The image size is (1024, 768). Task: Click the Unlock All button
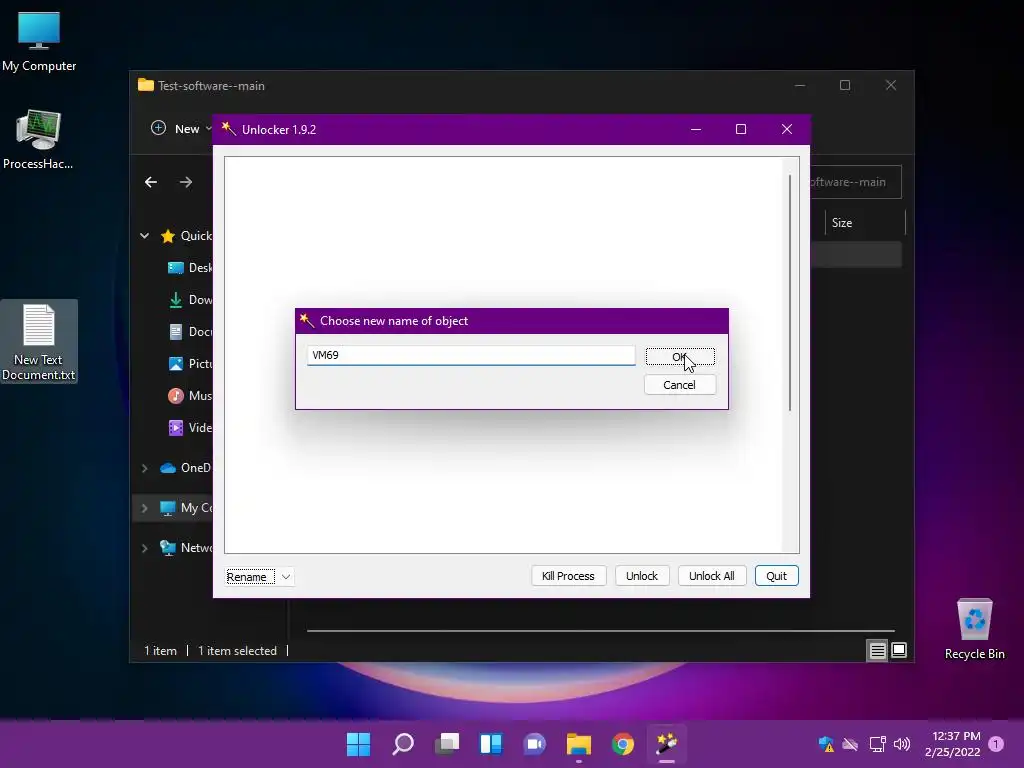(x=712, y=576)
